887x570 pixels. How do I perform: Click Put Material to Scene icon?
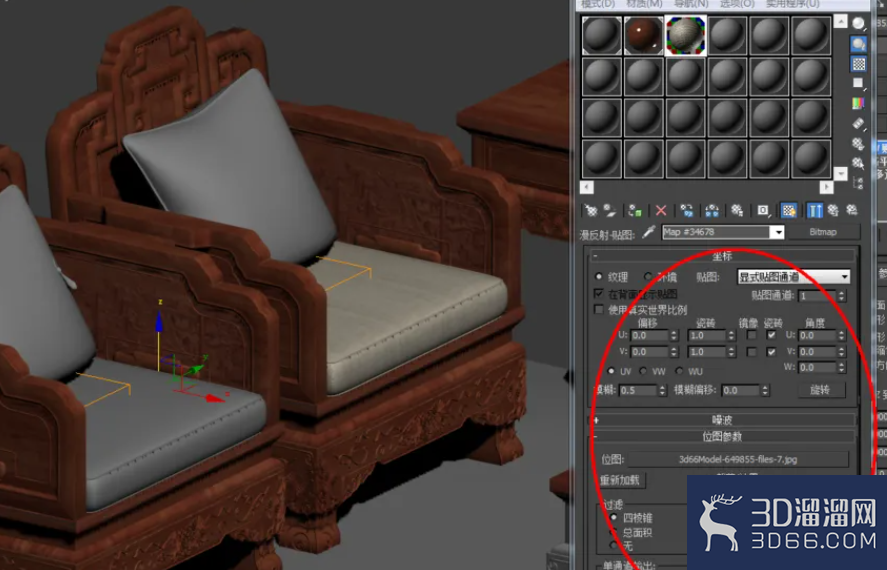[x=610, y=211]
